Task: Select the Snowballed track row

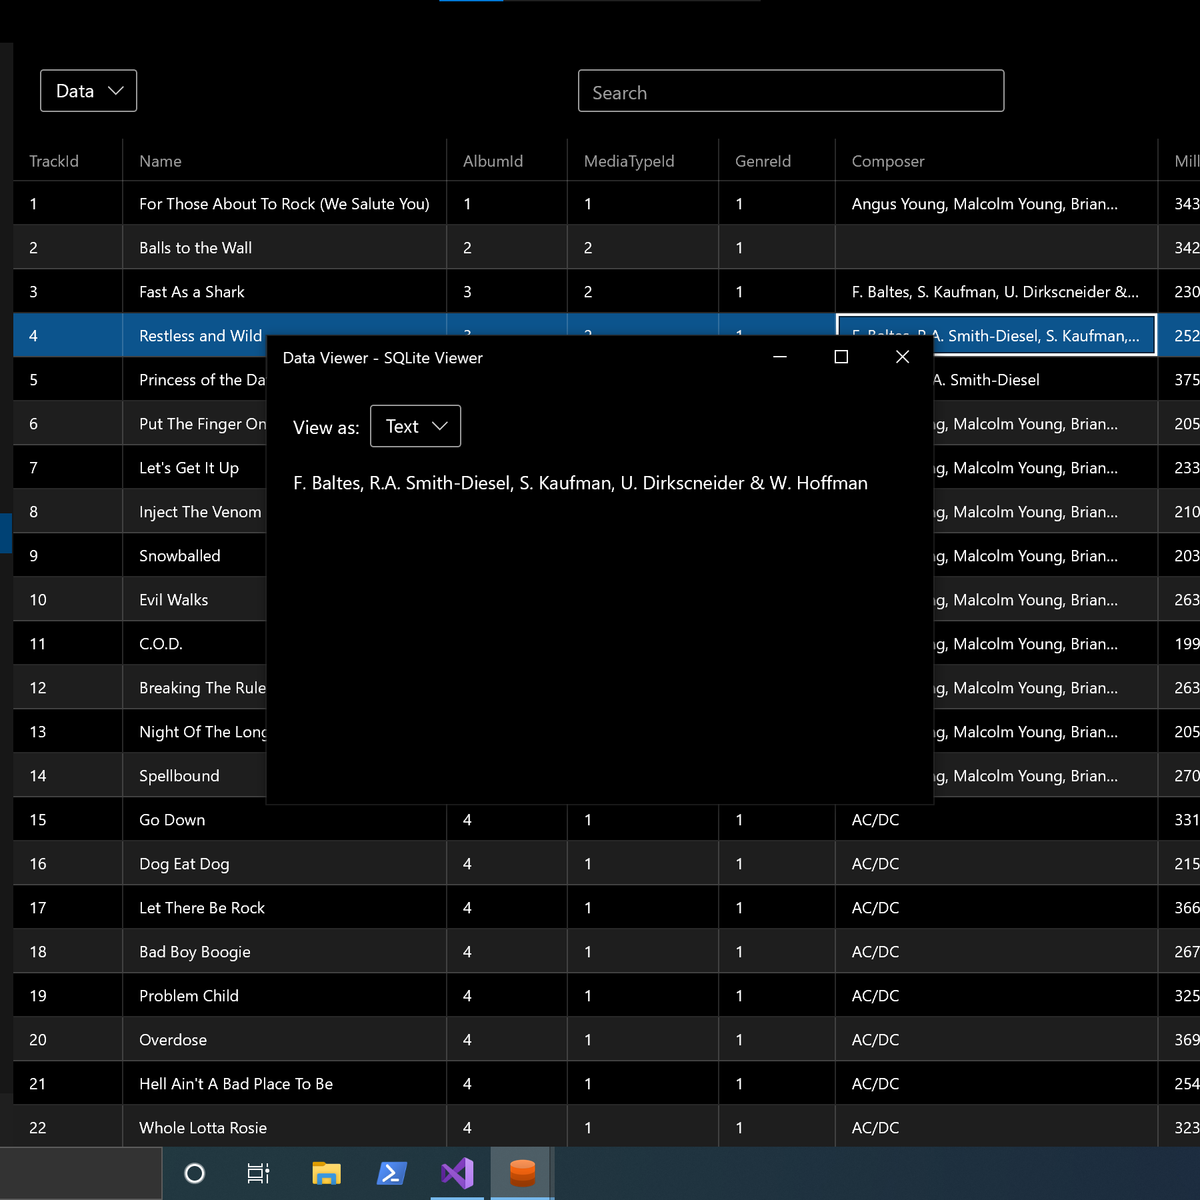Action: click(x=180, y=555)
